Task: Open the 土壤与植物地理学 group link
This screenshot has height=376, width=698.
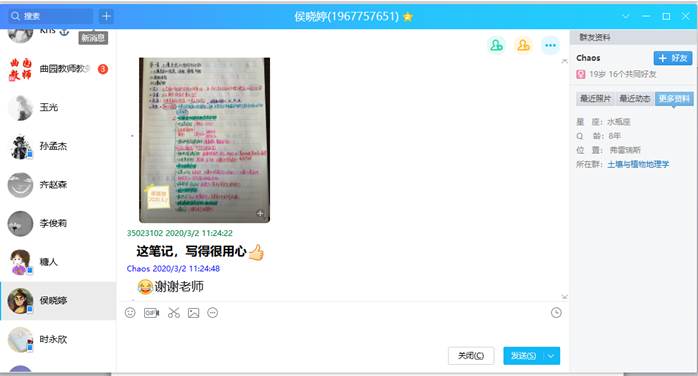Action: (638, 164)
